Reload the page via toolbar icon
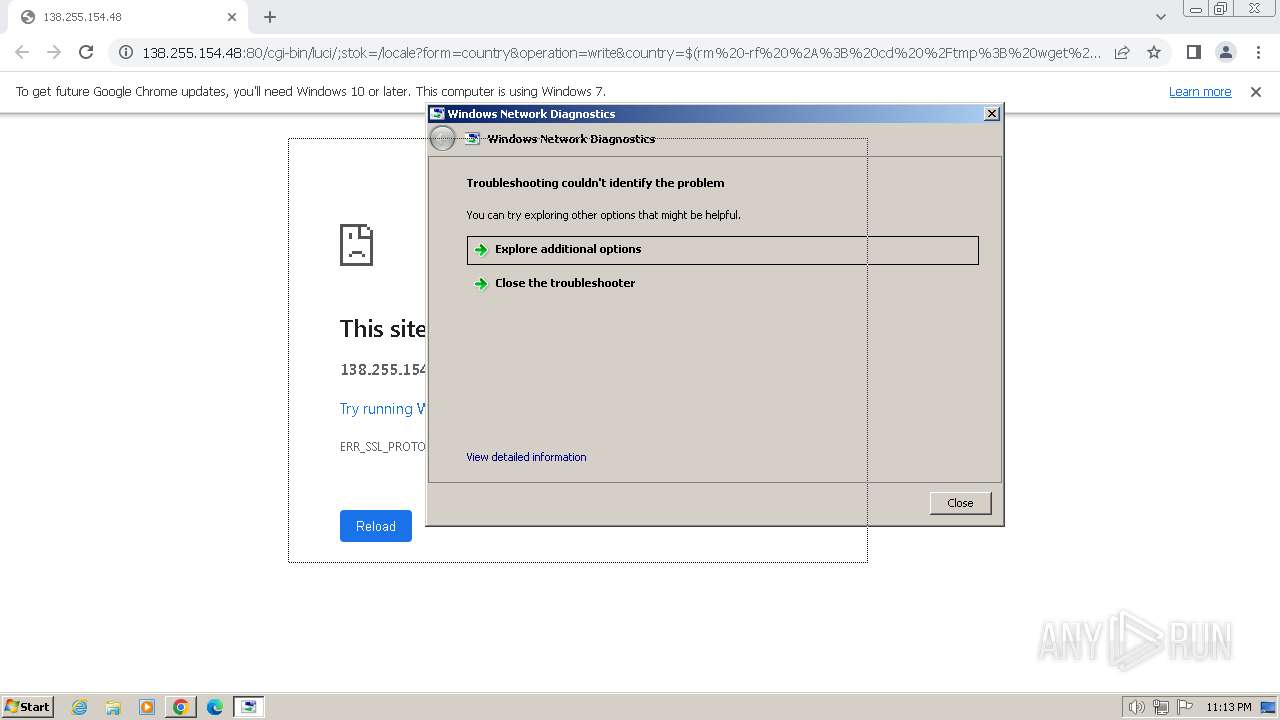1280x720 pixels. [86, 52]
